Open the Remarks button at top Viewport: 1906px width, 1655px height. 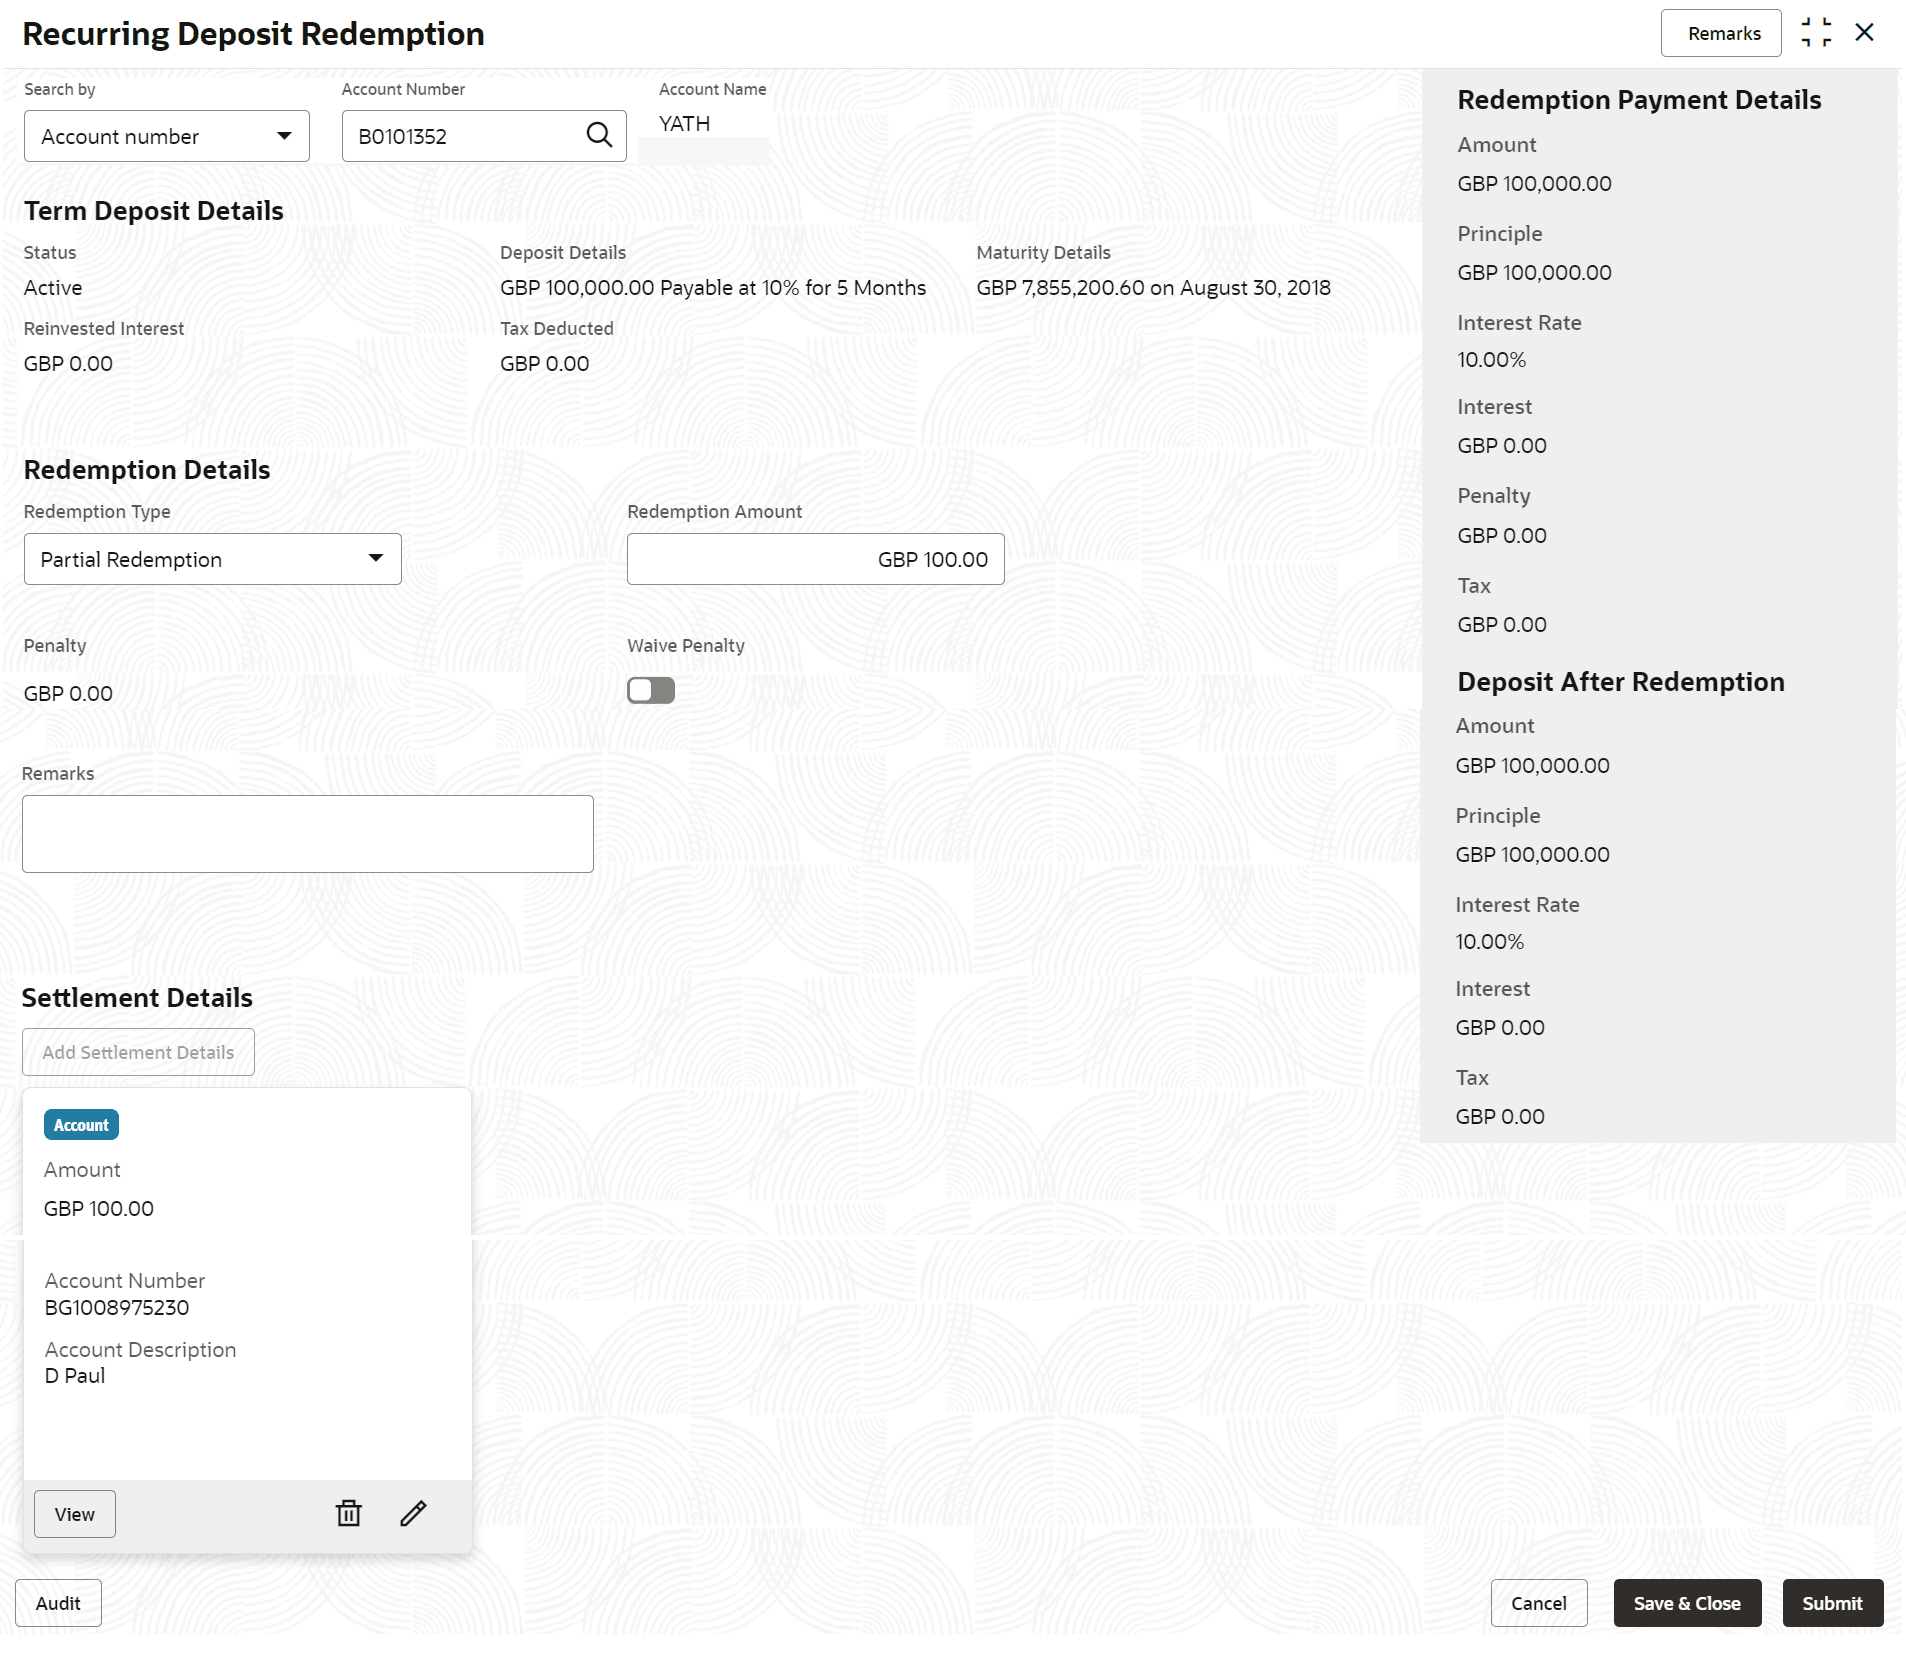click(1722, 33)
